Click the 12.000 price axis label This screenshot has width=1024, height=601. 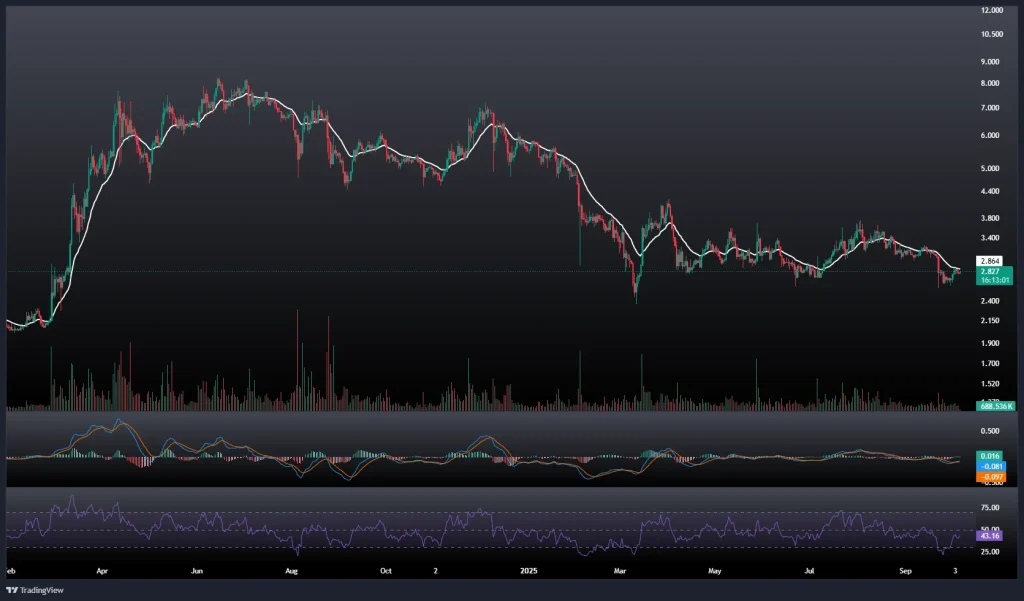pos(993,10)
